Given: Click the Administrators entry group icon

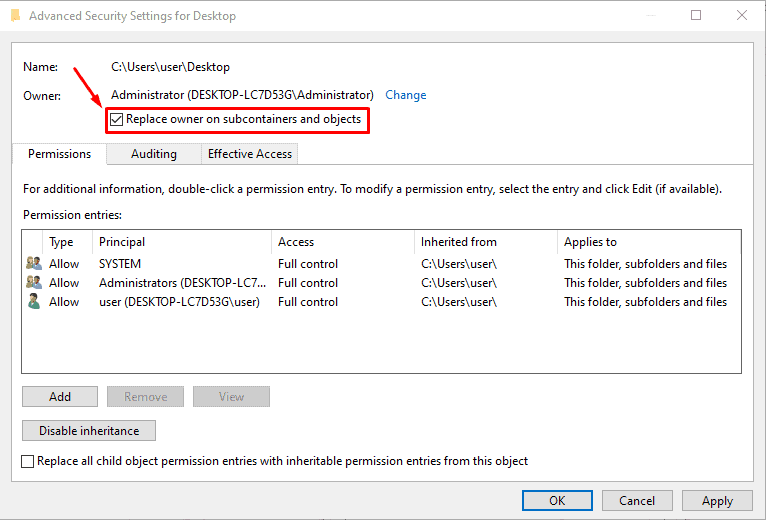Looking at the screenshot, I should [x=34, y=282].
